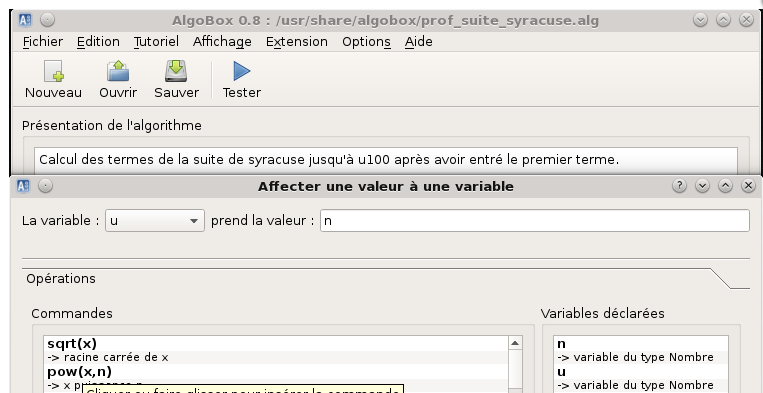Click the racine carrée de x description
763x393 pixels.
tap(108, 357)
